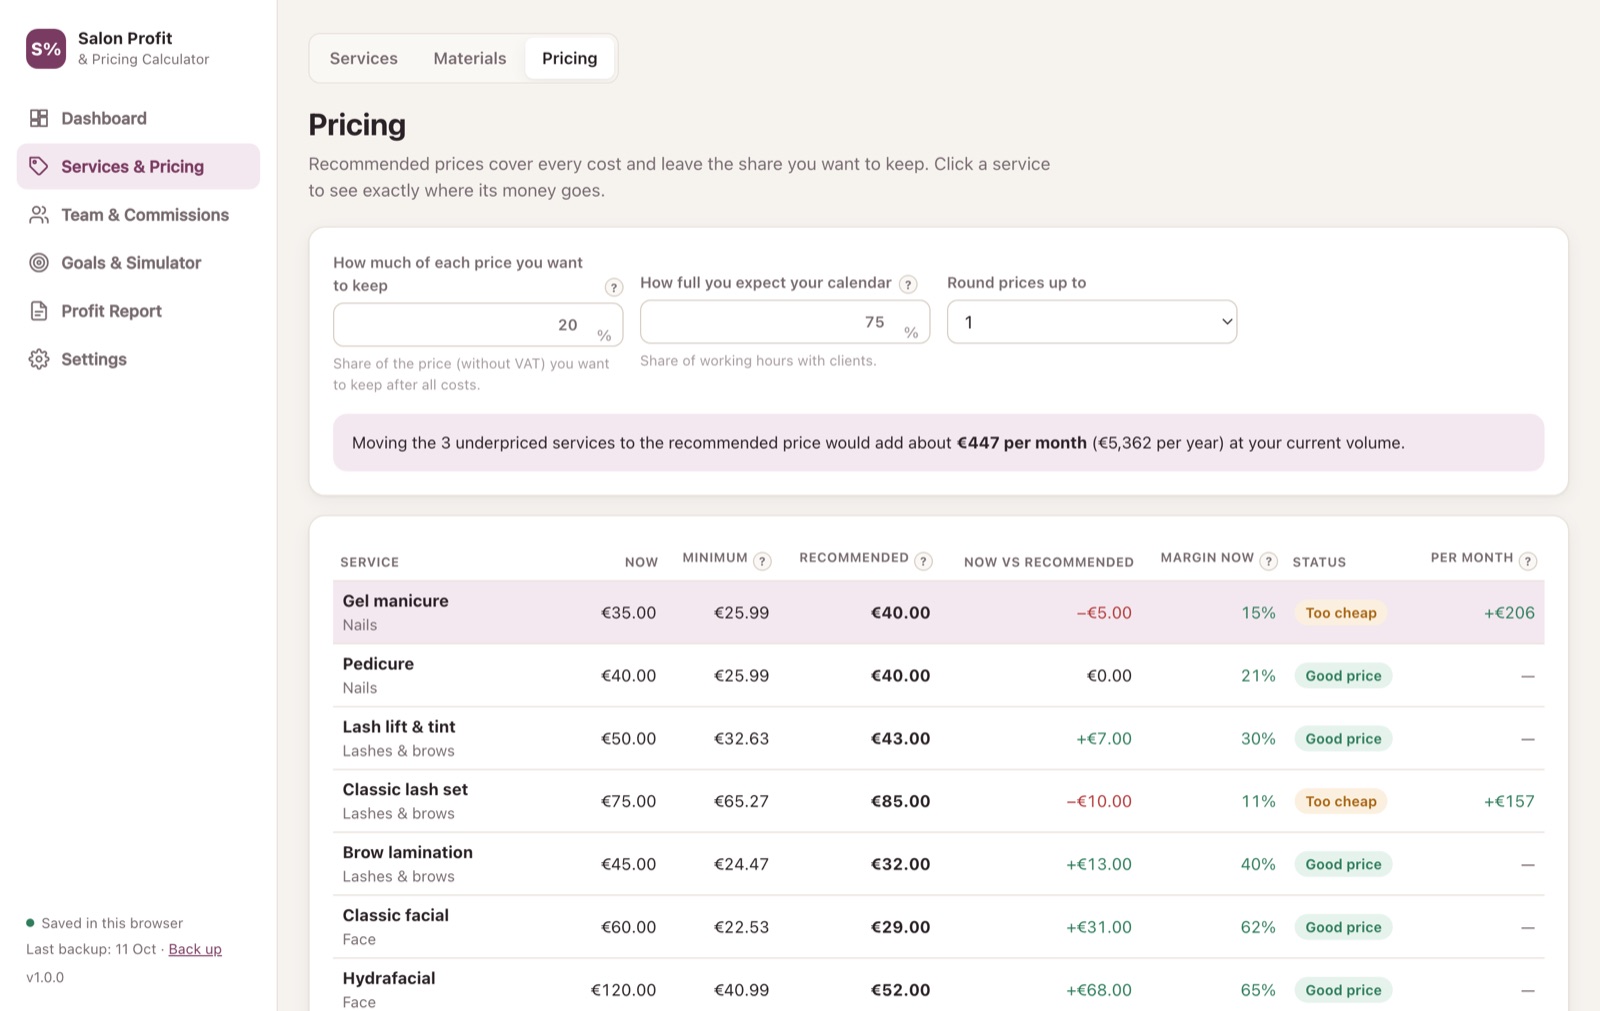Screen dimensions: 1600x1011
Task: Click the +€157 per month value
Action: click(x=1509, y=801)
